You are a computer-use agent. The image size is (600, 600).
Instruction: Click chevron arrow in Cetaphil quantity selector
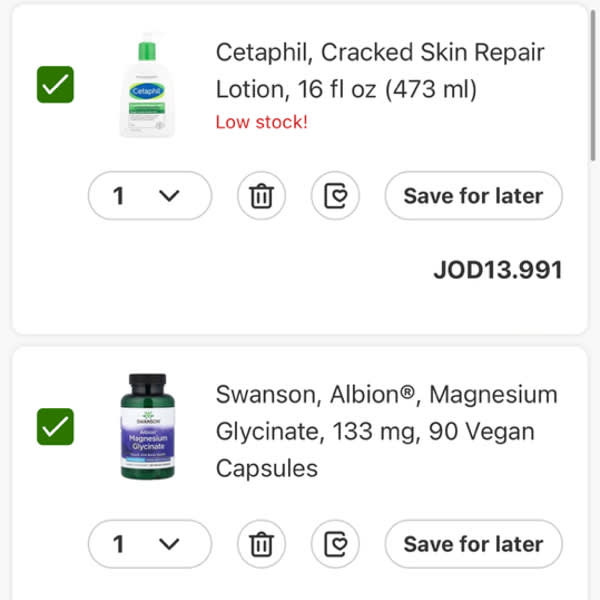[169, 196]
